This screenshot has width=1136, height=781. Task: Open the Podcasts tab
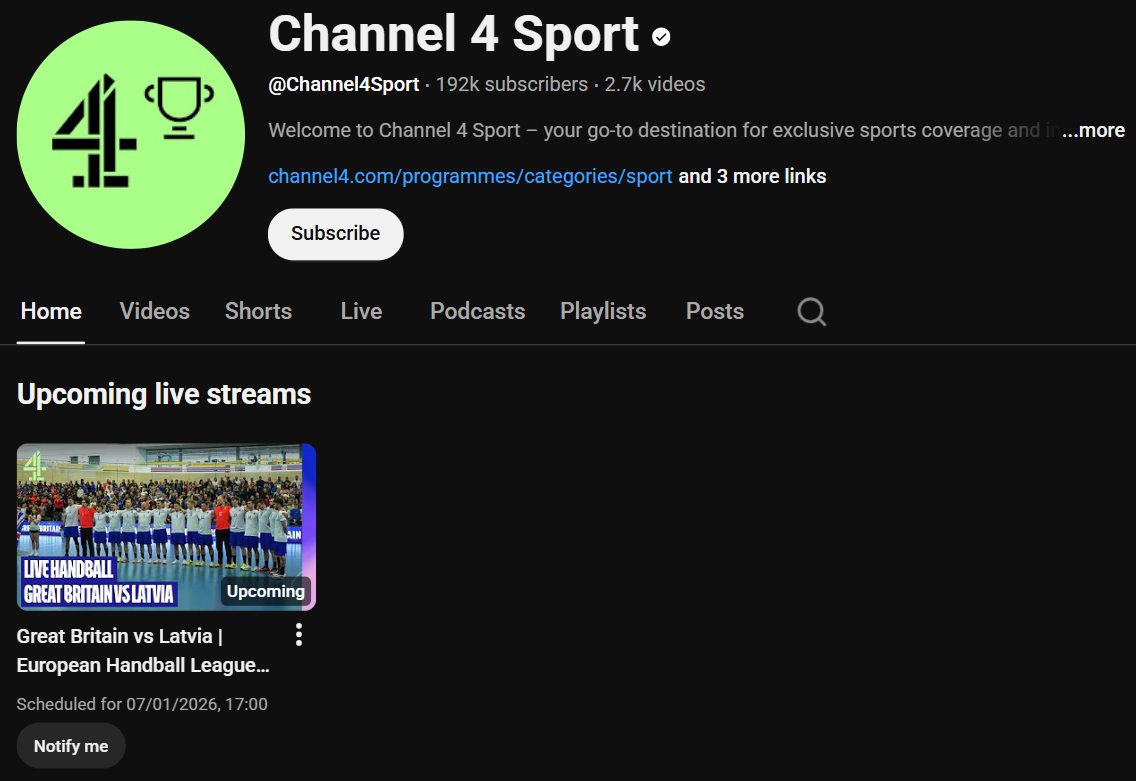(477, 312)
